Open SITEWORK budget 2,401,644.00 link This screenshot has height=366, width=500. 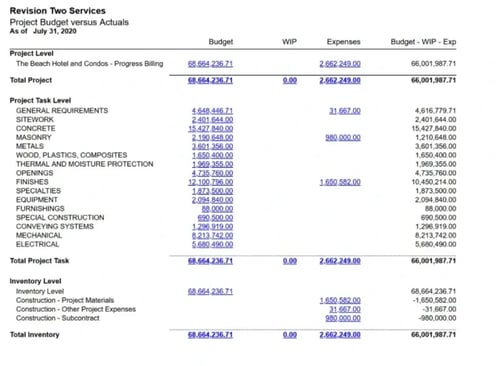[x=212, y=120]
